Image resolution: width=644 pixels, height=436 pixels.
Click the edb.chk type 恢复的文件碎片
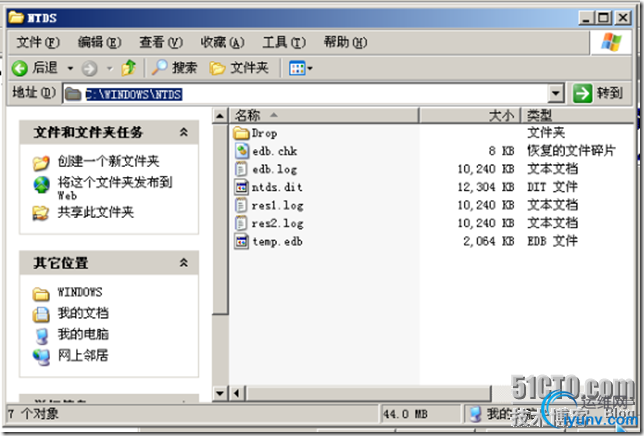(571, 151)
